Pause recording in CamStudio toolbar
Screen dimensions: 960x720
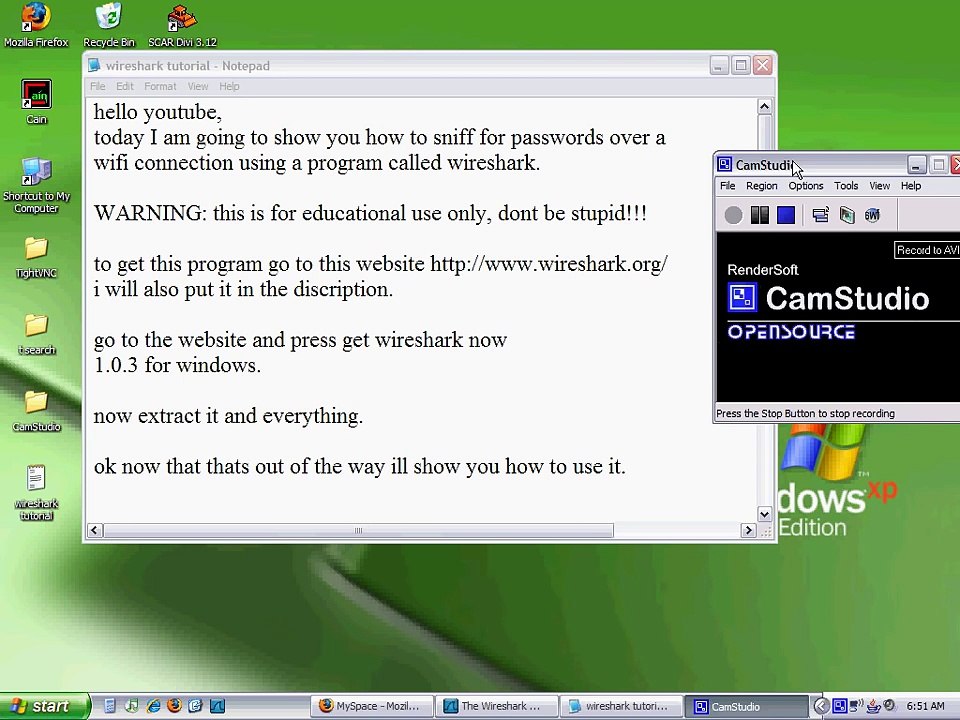pos(759,215)
